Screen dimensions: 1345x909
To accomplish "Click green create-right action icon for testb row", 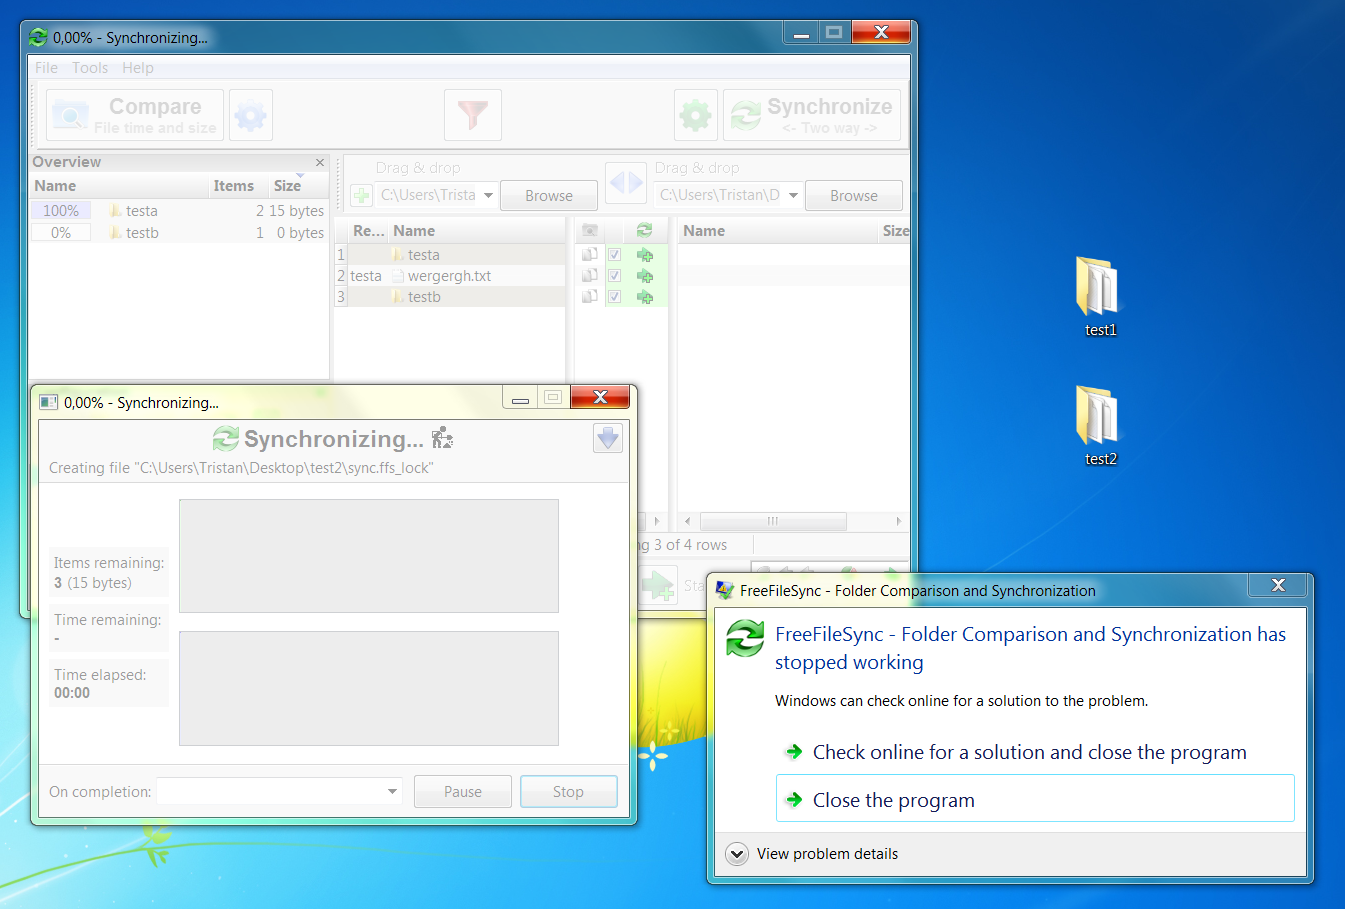I will [x=645, y=297].
